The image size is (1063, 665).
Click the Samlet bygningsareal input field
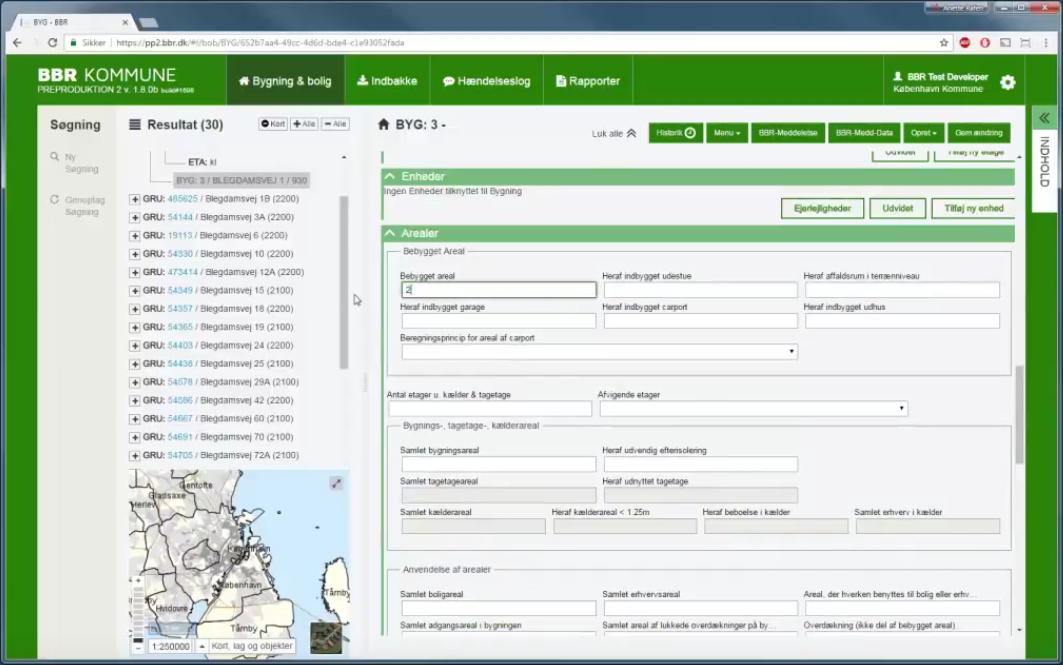(498, 464)
